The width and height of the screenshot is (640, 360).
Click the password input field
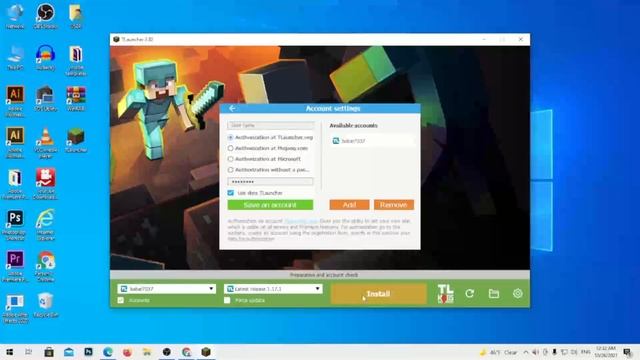pos(271,182)
